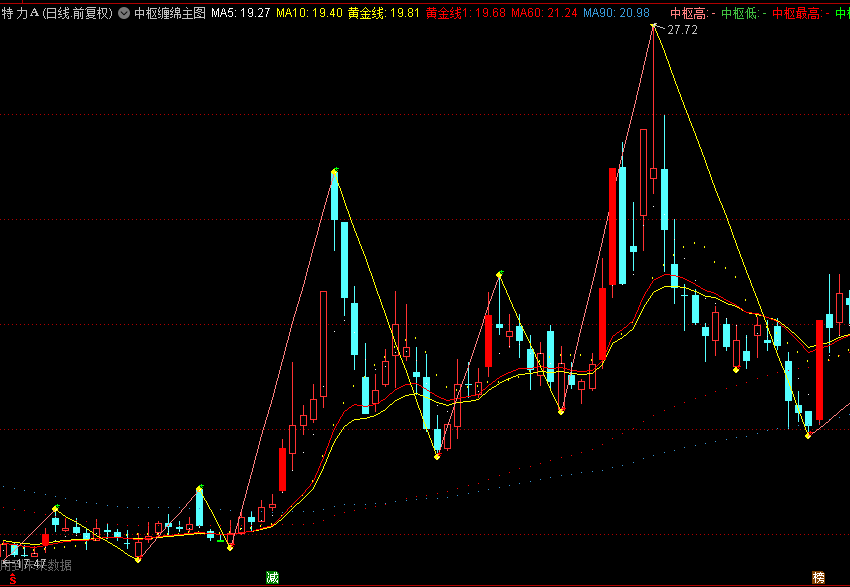The height and width of the screenshot is (587, 850).
Task: Select the 特力A (日线.前复权) title
Action: pos(57,13)
